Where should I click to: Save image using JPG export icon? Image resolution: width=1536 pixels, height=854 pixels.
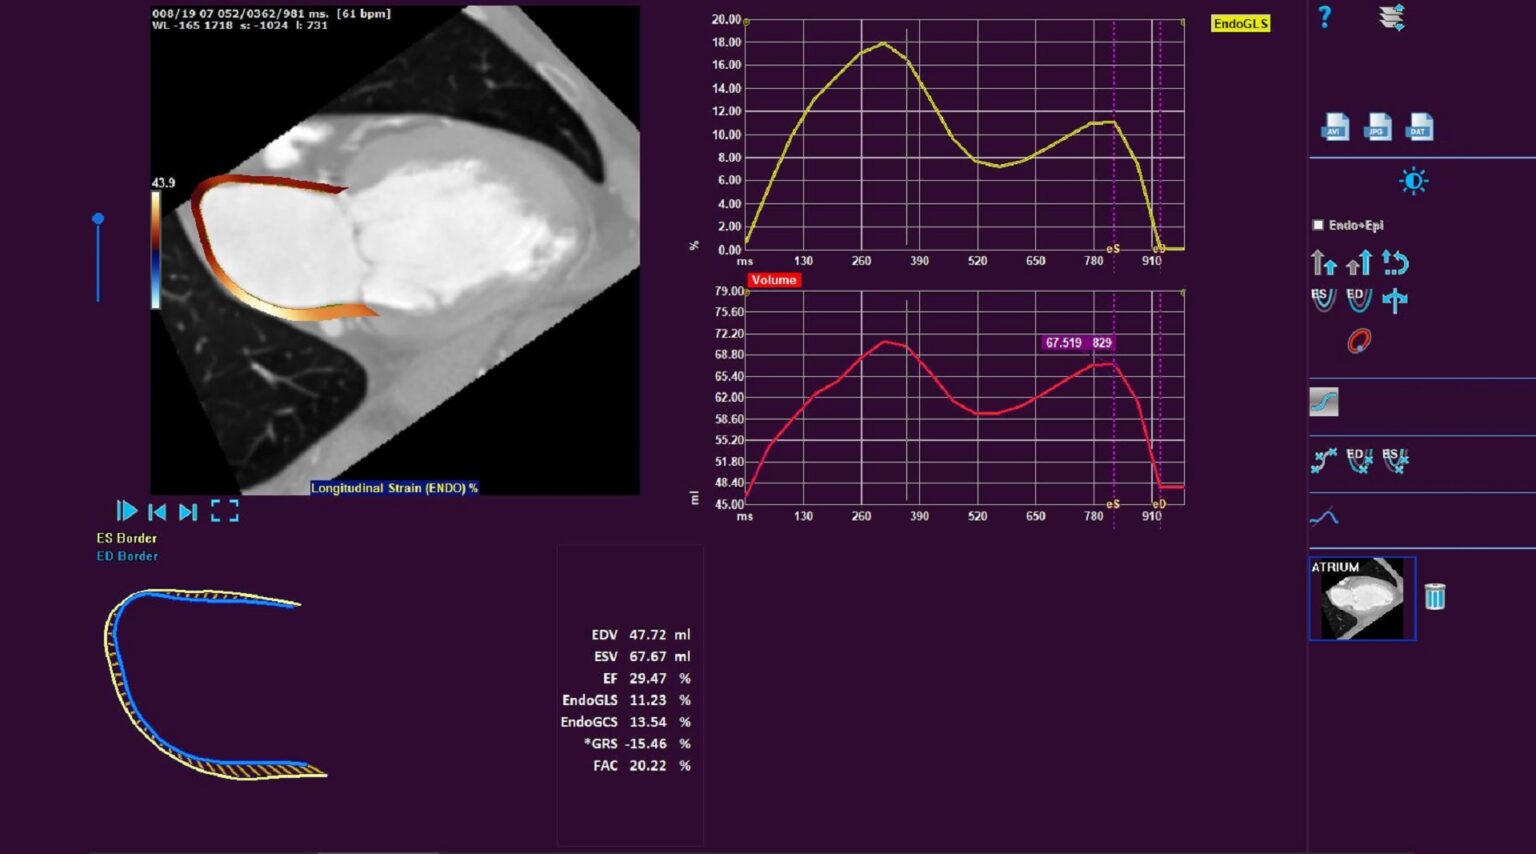pyautogui.click(x=1378, y=127)
